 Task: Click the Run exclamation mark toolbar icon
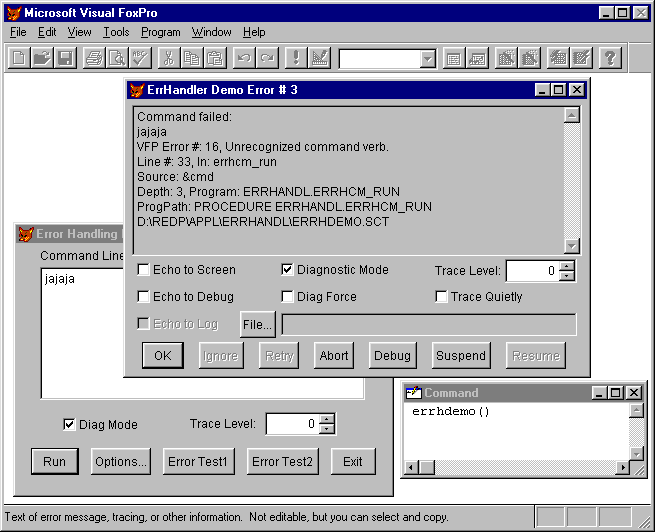click(296, 58)
